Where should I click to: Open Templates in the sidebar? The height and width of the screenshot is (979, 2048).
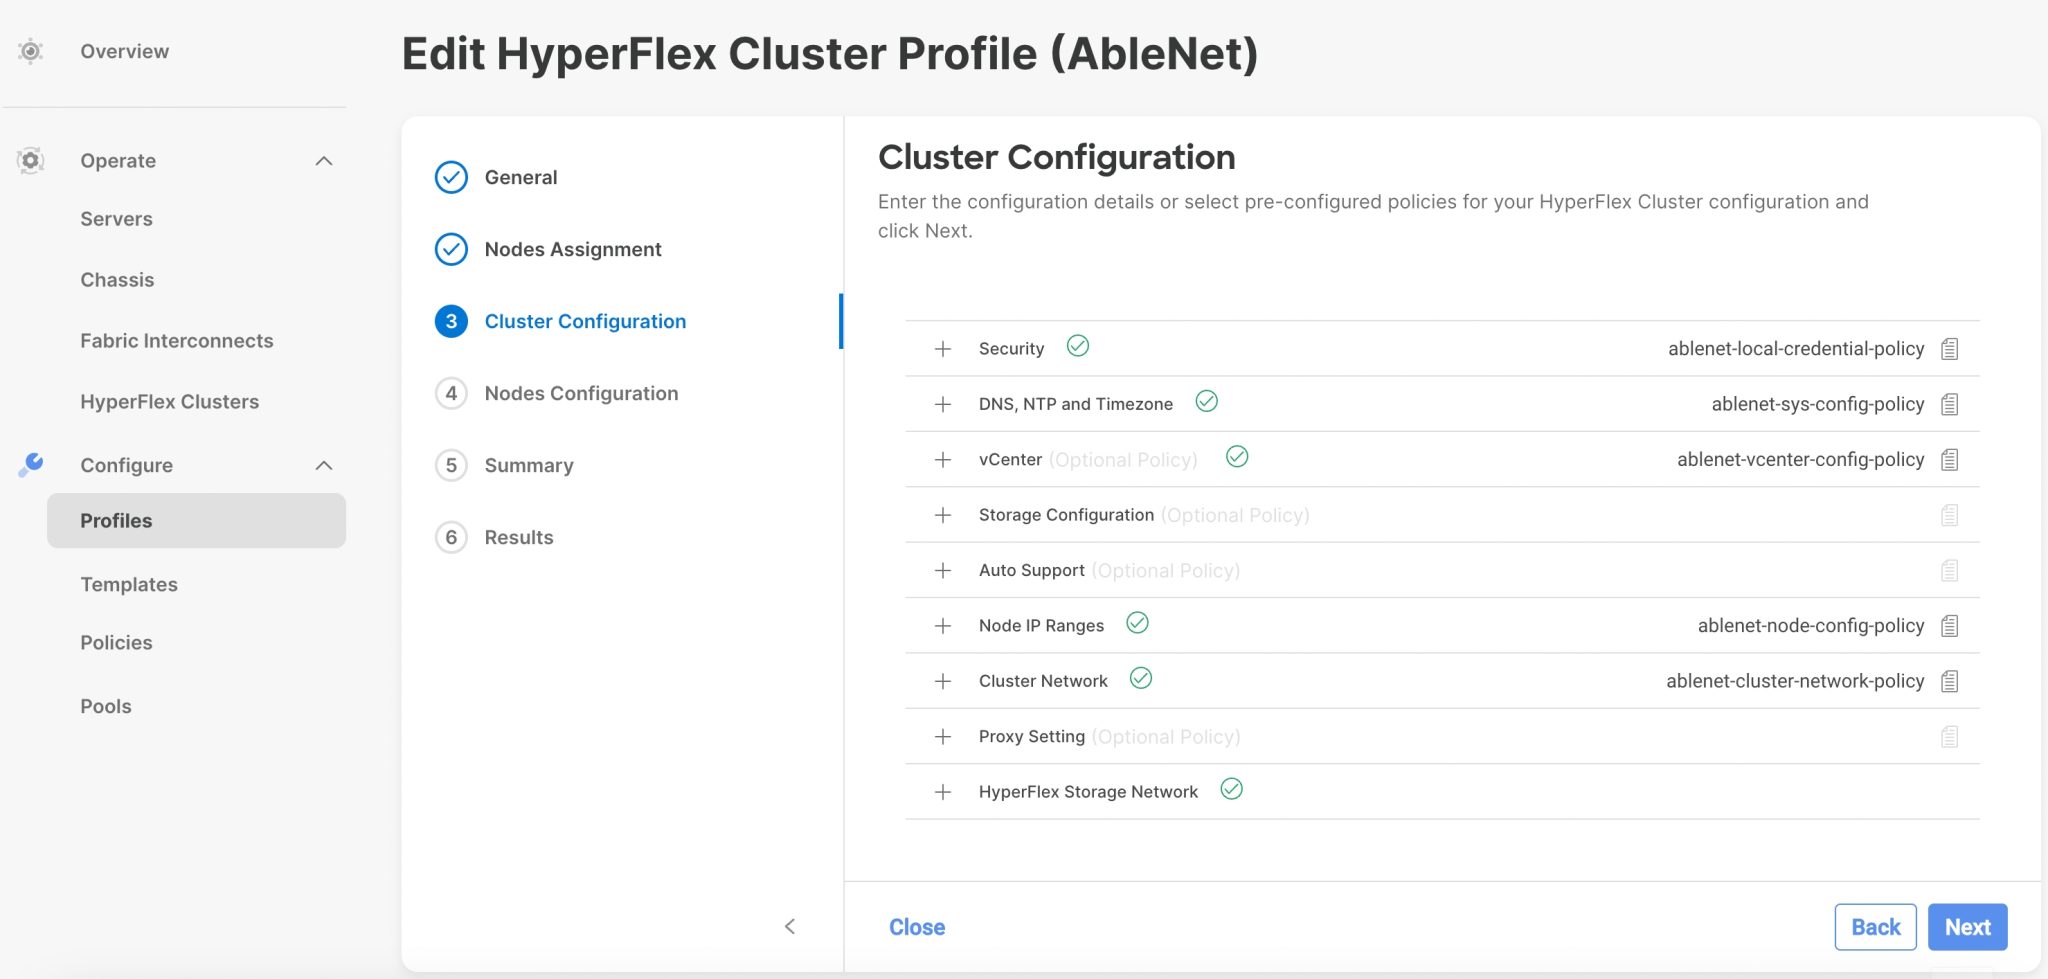coord(128,584)
